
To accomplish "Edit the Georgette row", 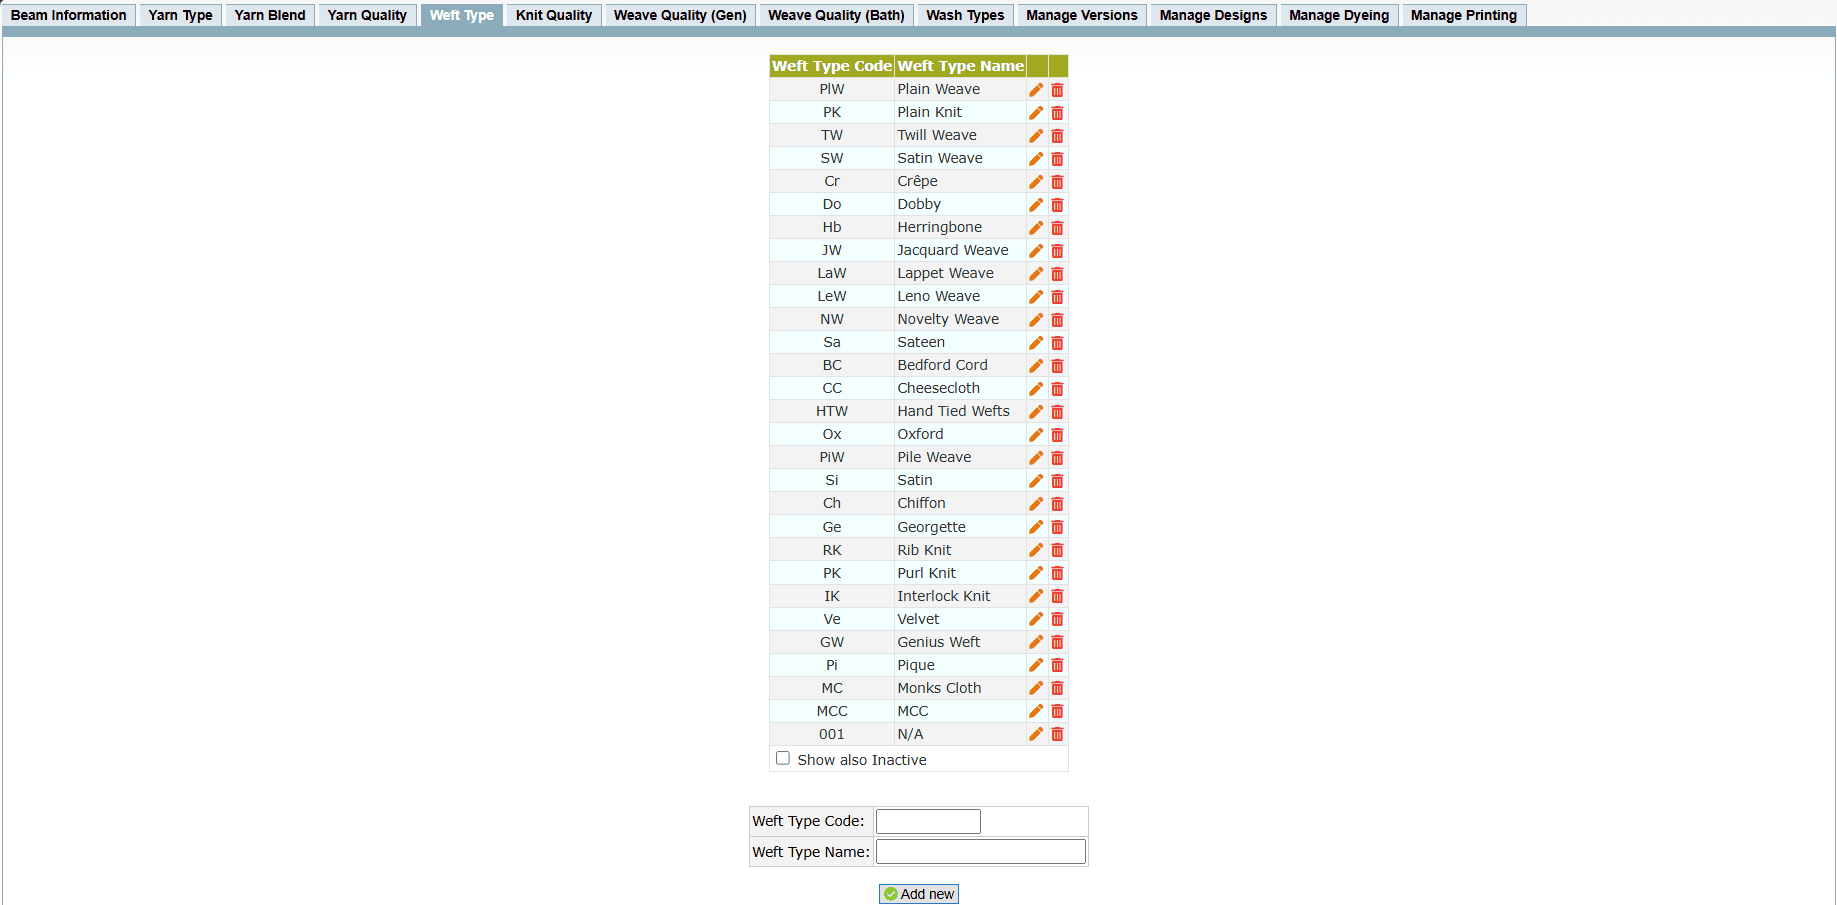I will click(x=1036, y=527).
